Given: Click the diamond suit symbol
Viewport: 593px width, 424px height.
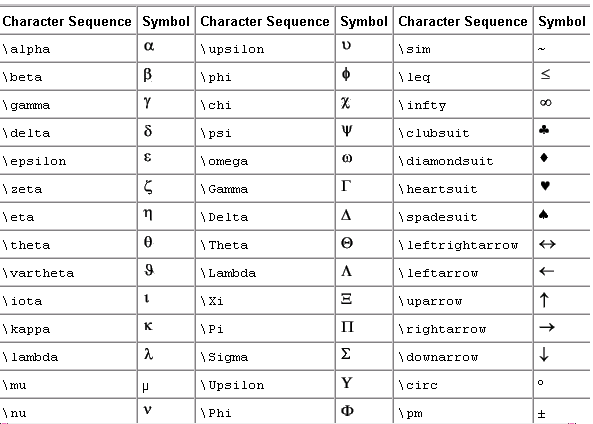Looking at the screenshot, I should pos(544,157).
